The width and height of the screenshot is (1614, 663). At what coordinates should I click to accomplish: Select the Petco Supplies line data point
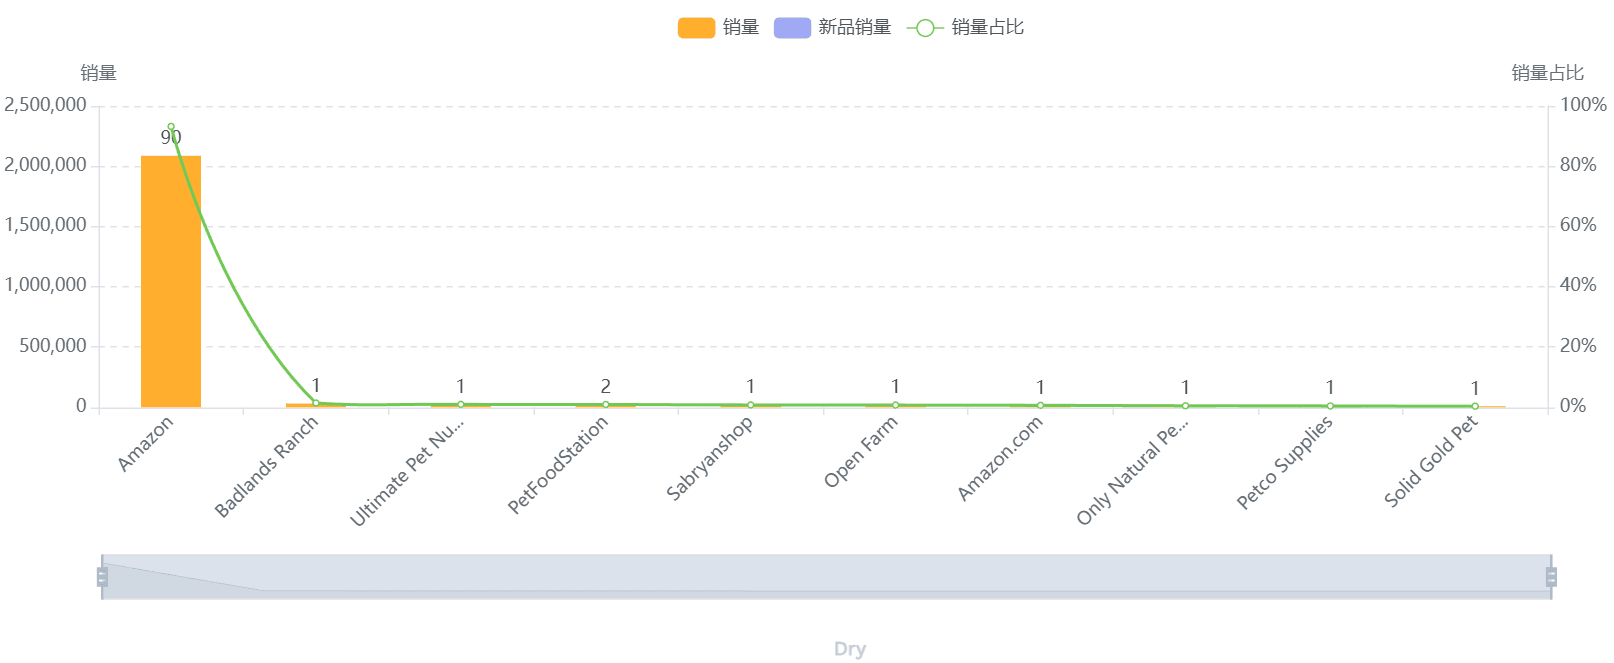1330,406
